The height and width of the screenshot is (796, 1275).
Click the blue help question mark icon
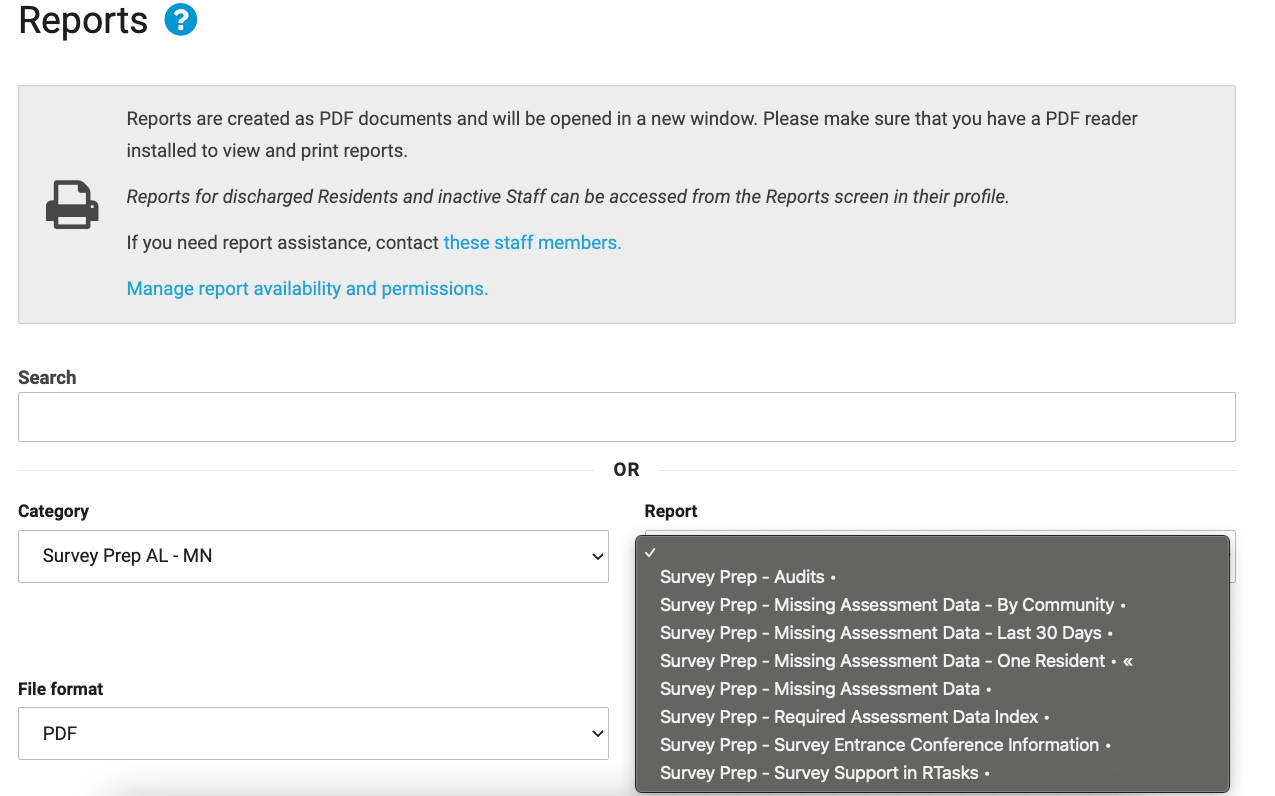[181, 20]
